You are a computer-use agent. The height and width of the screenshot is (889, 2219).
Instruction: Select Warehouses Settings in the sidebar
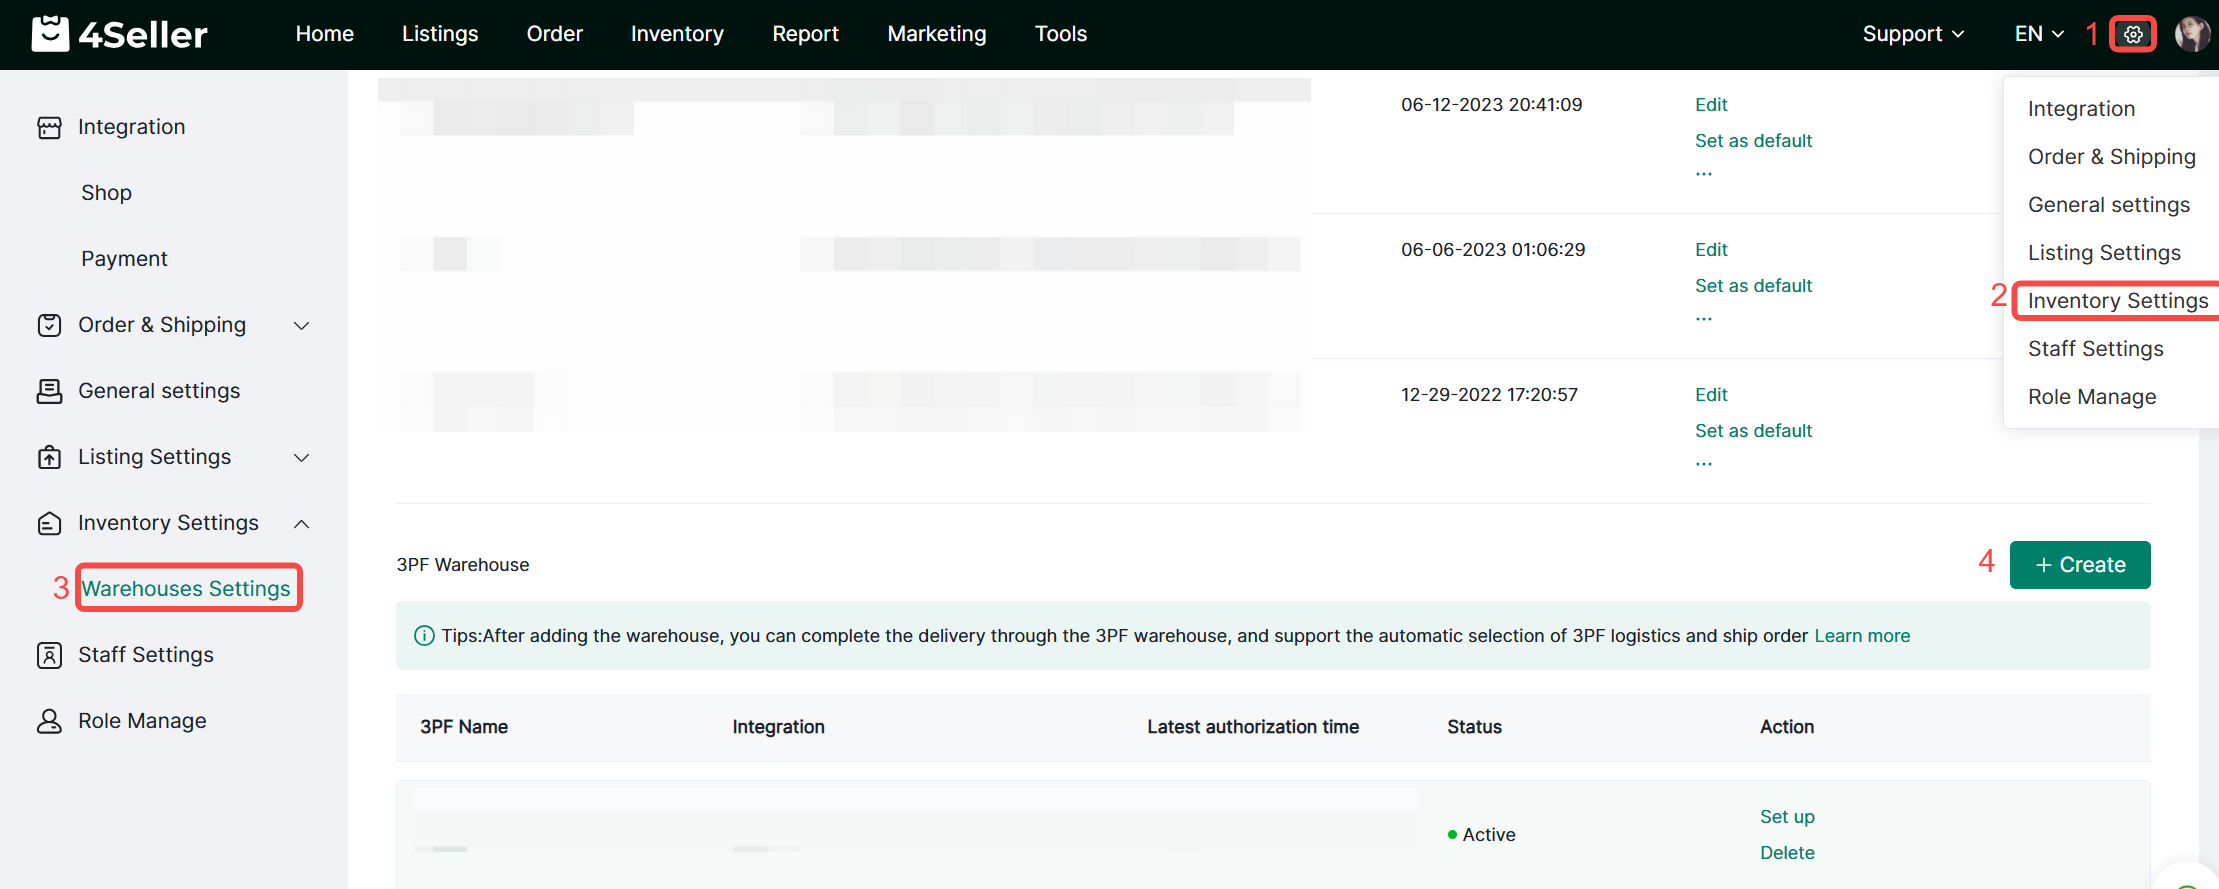186,589
